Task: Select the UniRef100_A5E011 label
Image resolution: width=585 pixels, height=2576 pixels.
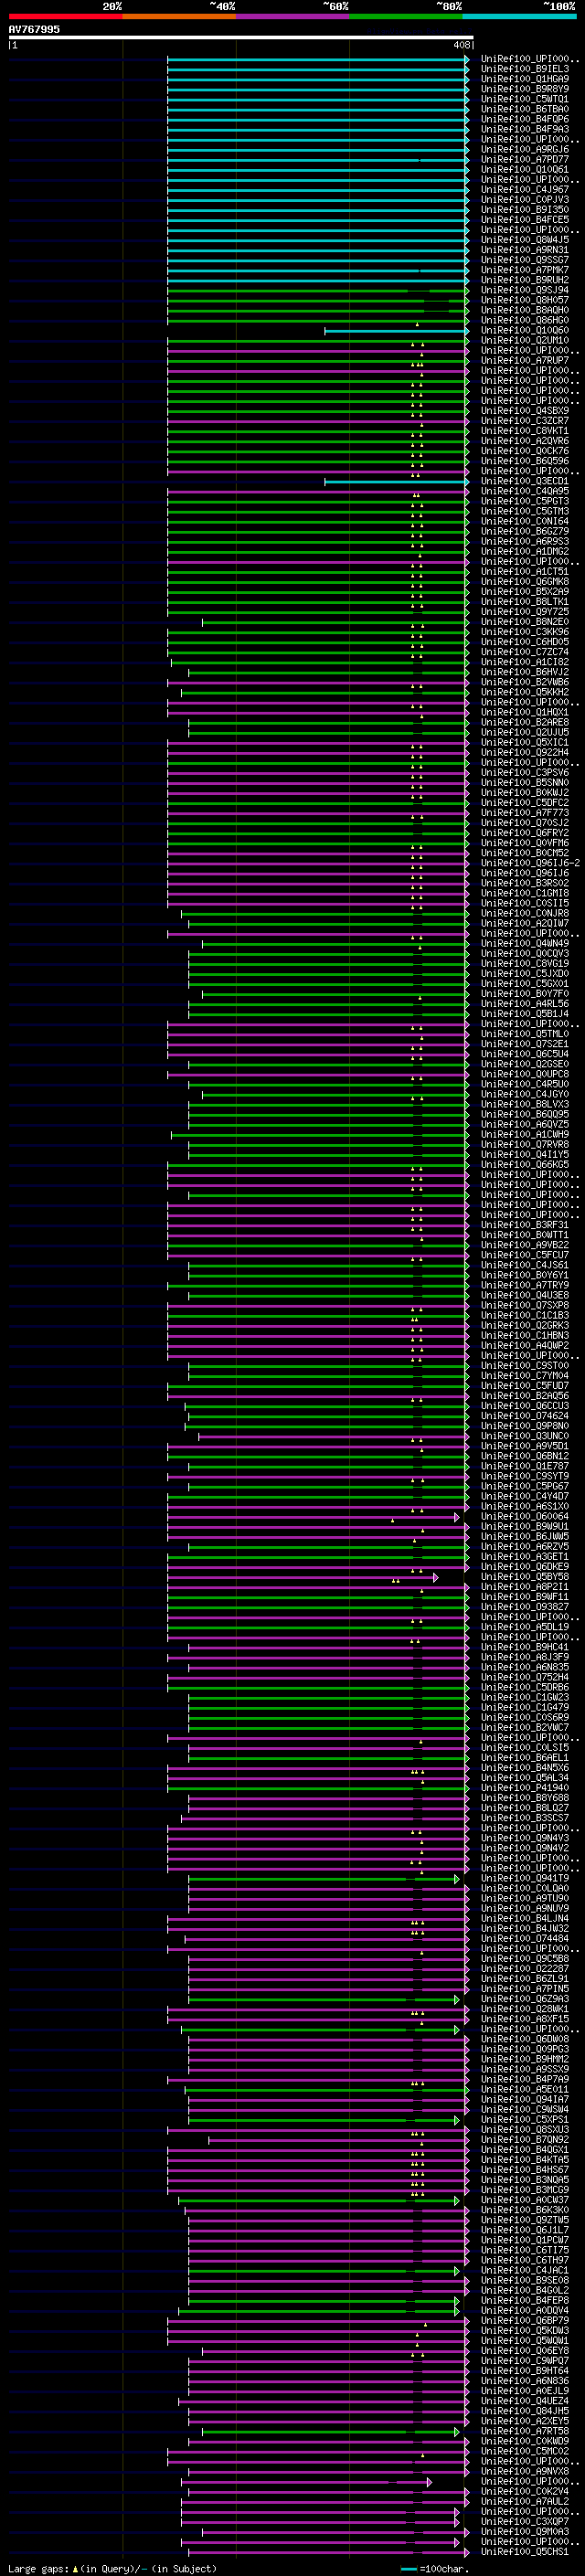Action: 524,2088
